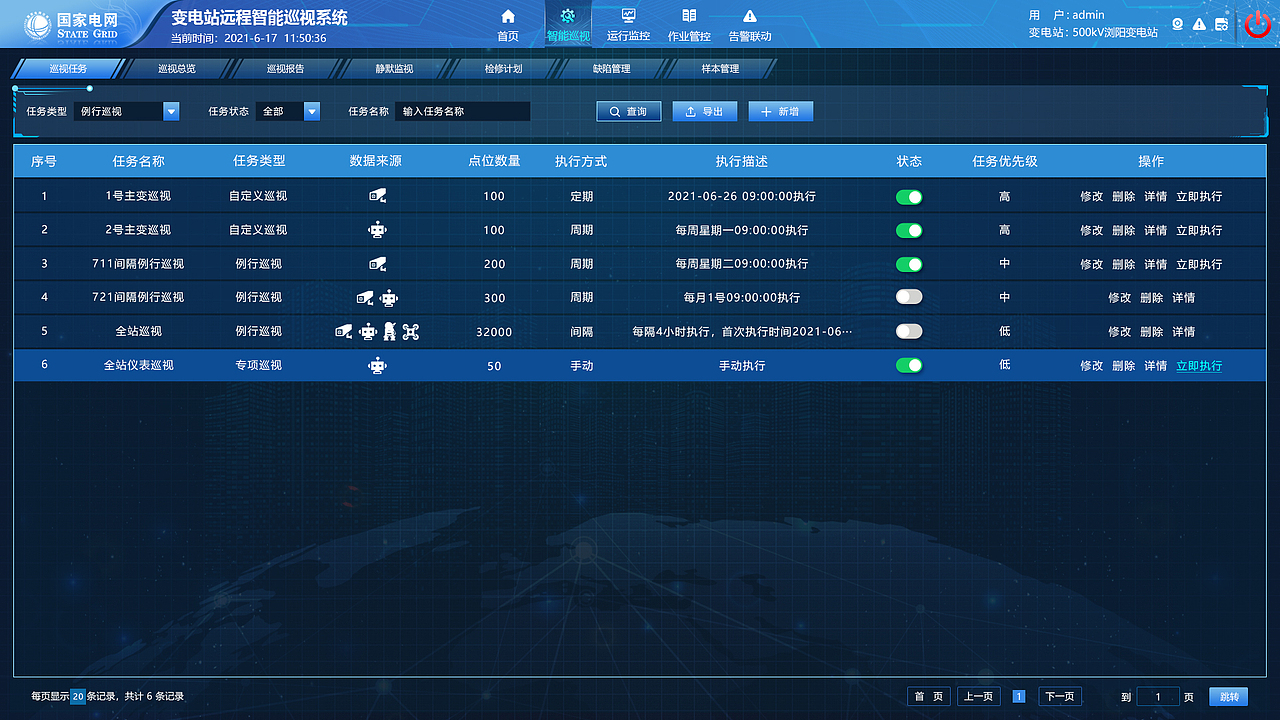The image size is (1280, 720).
Task: Toggle the 状态 switch for 1号主变巡视
Action: pyautogui.click(x=909, y=196)
